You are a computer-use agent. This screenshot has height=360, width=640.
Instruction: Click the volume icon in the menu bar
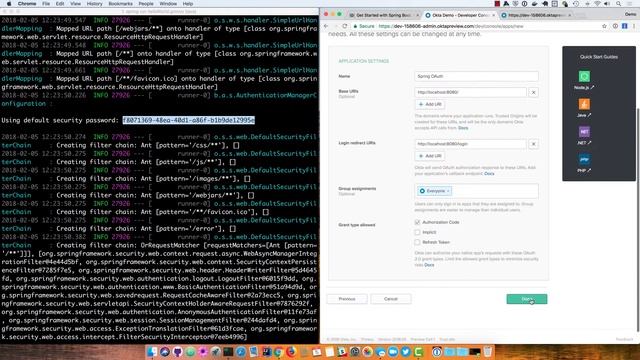(x=607, y=4)
